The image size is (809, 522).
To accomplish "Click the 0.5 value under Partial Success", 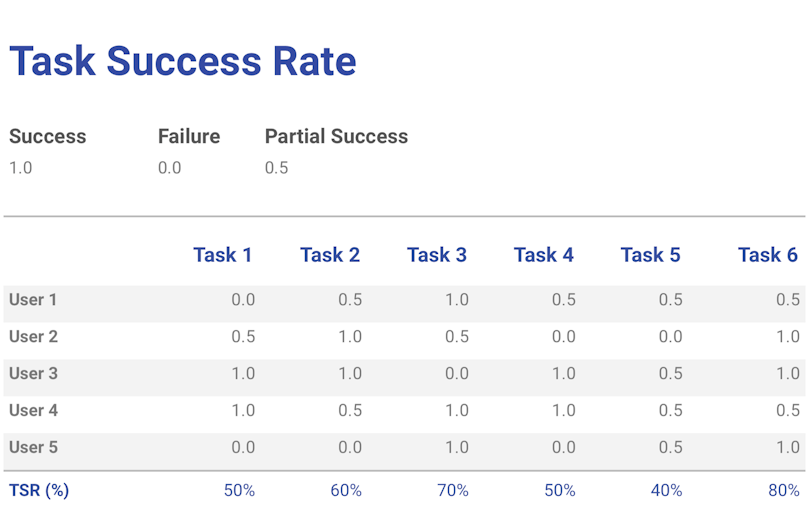I will [276, 168].
